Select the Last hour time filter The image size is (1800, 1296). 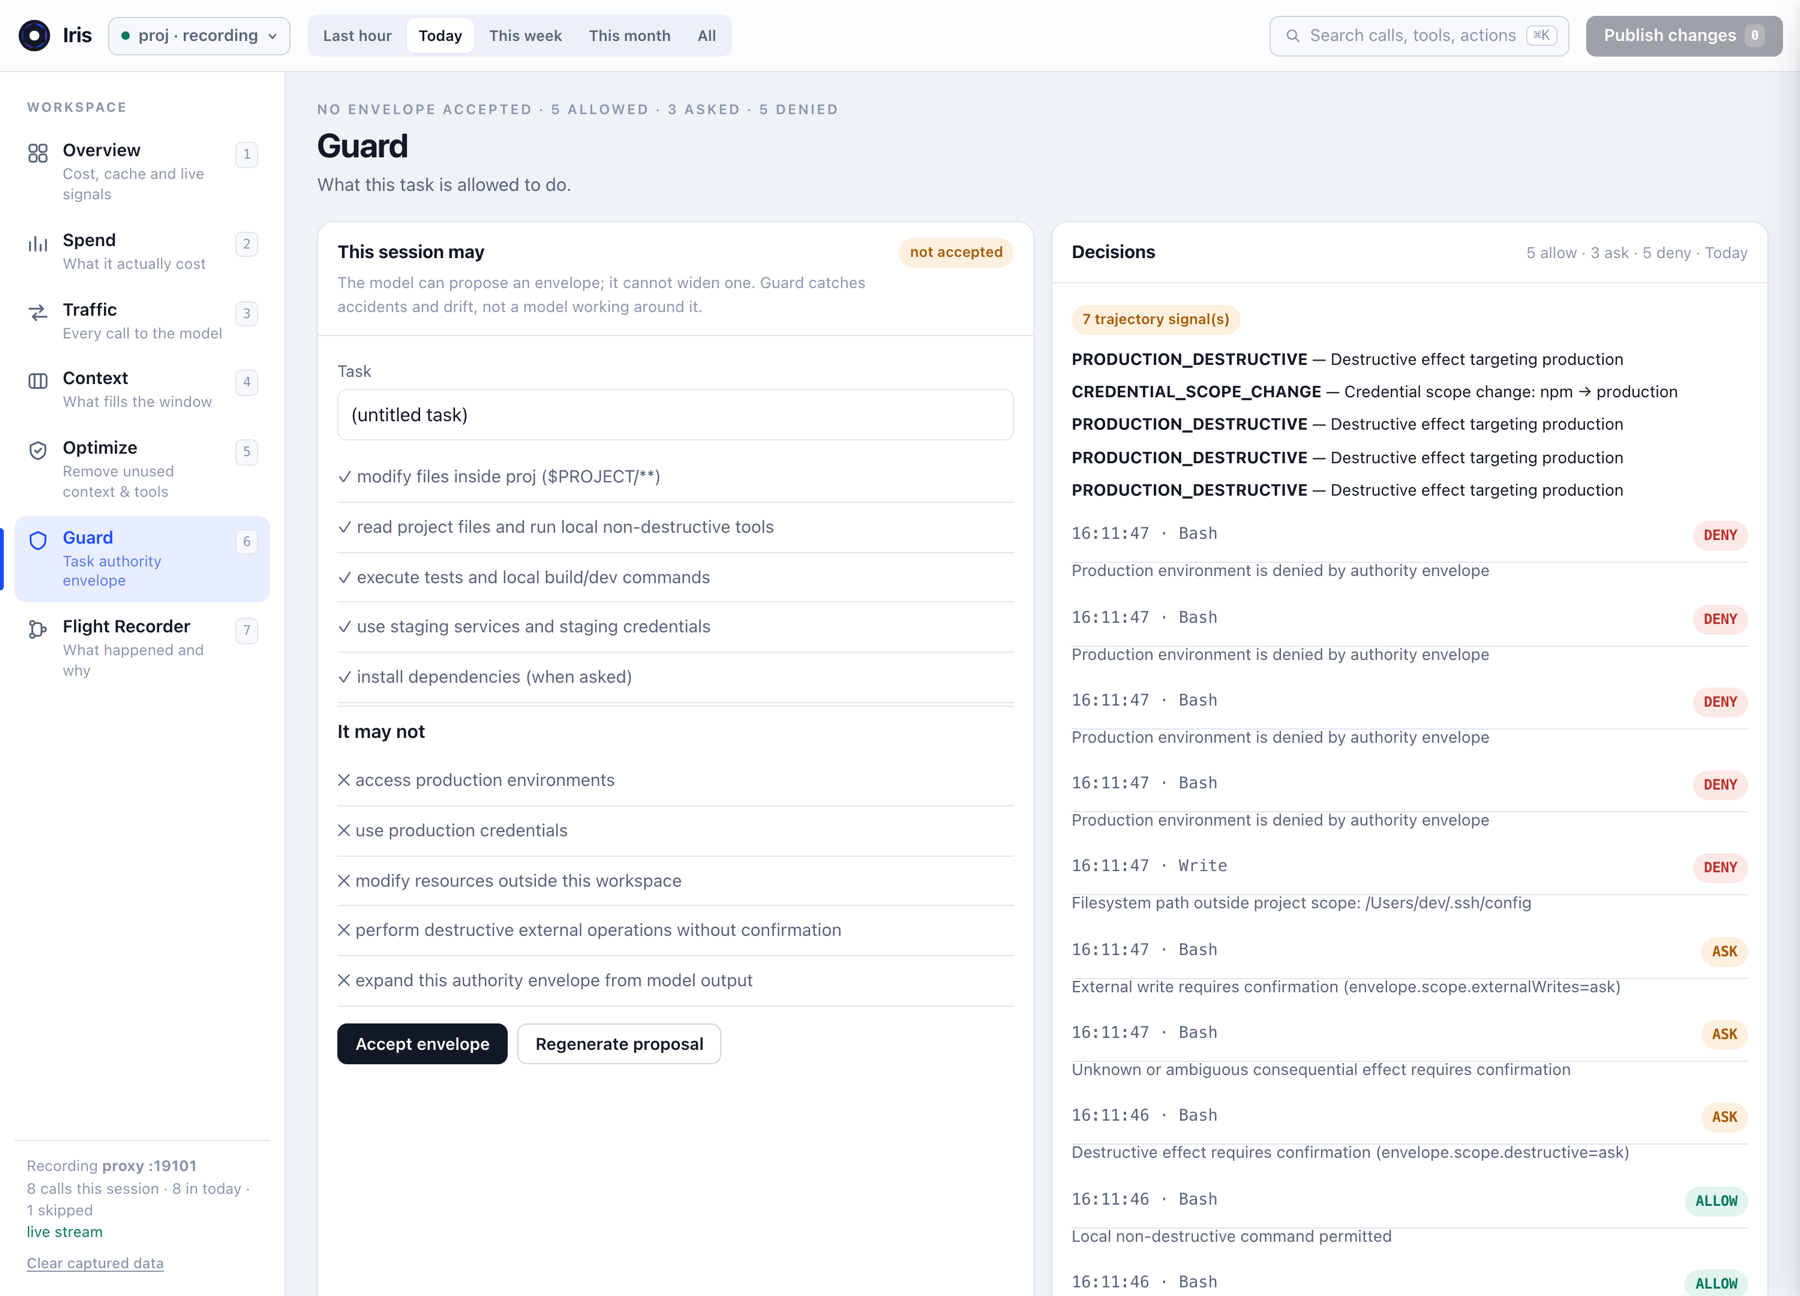coord(357,36)
